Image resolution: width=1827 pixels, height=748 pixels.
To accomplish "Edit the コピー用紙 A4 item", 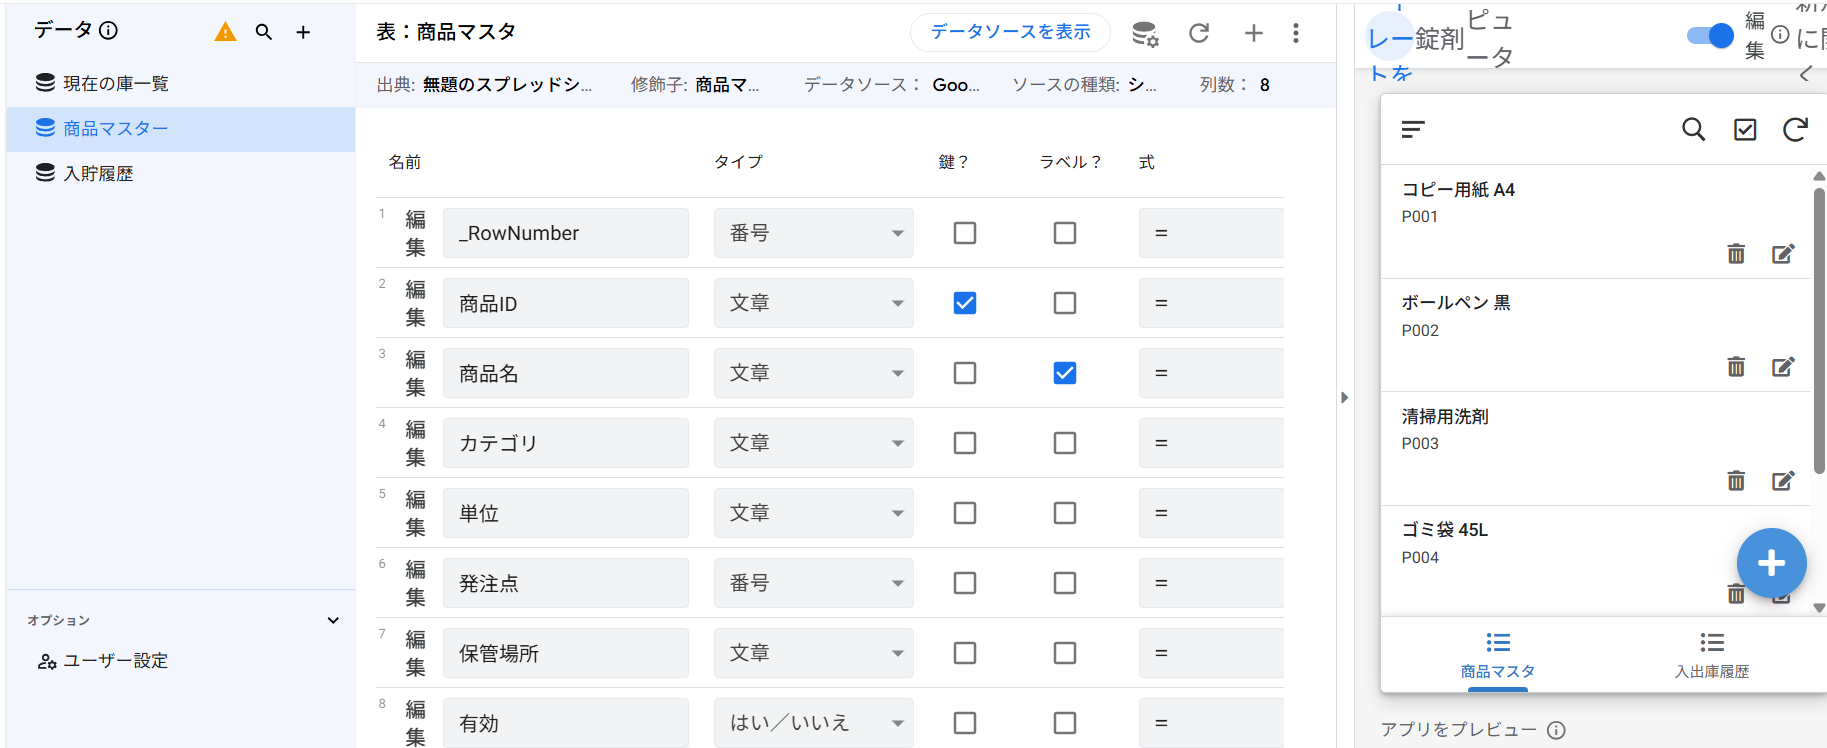I will pyautogui.click(x=1783, y=254).
